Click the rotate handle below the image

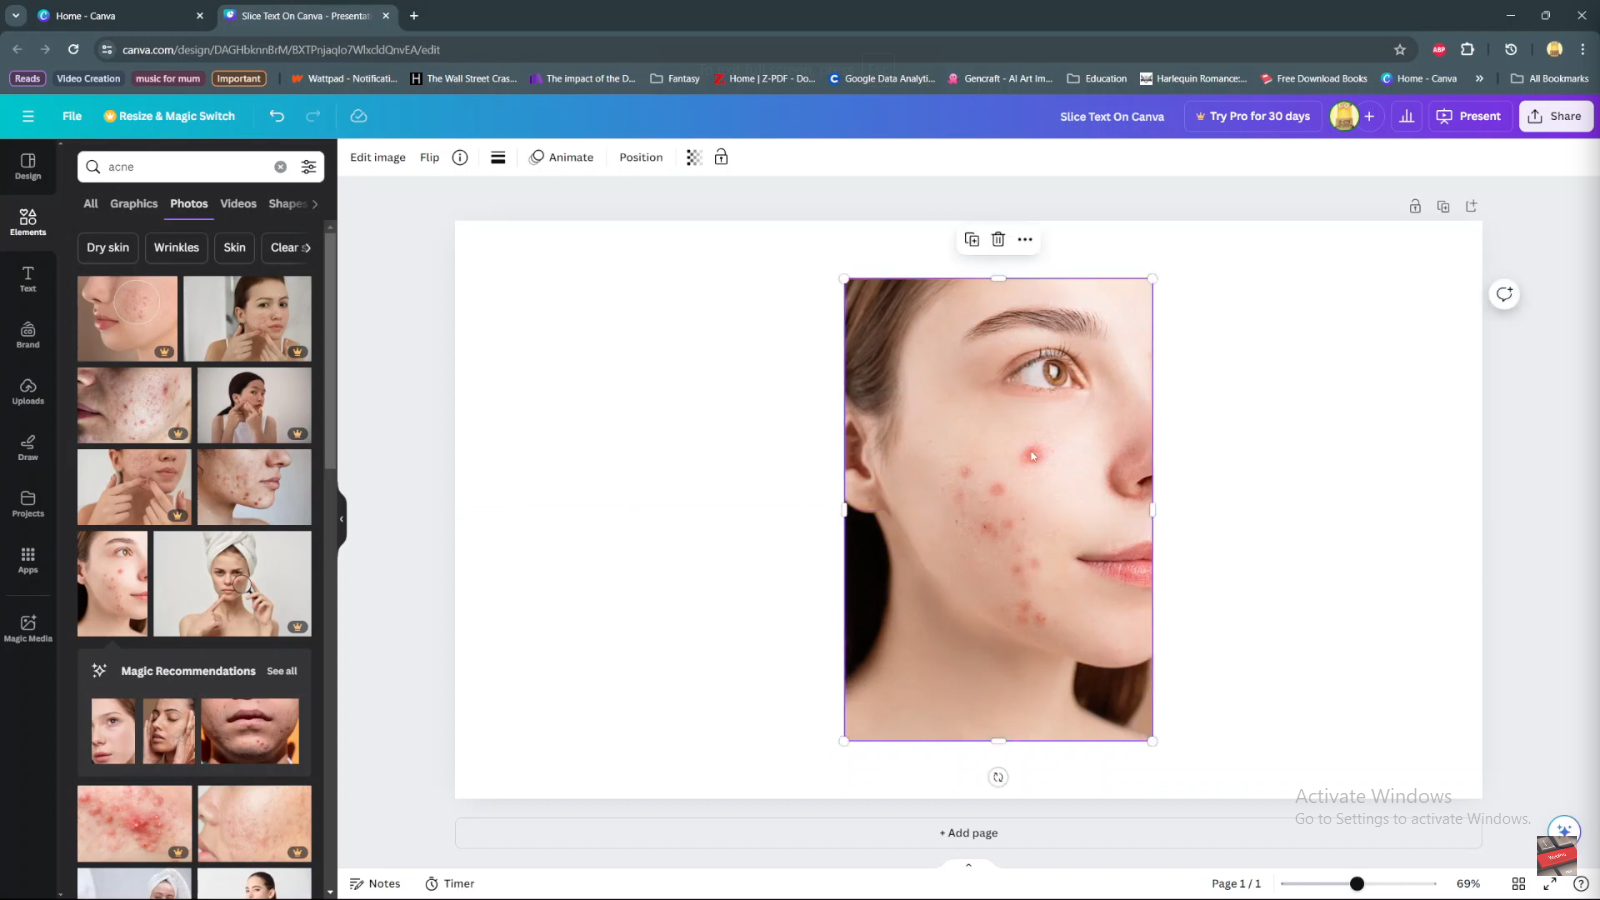(x=998, y=777)
